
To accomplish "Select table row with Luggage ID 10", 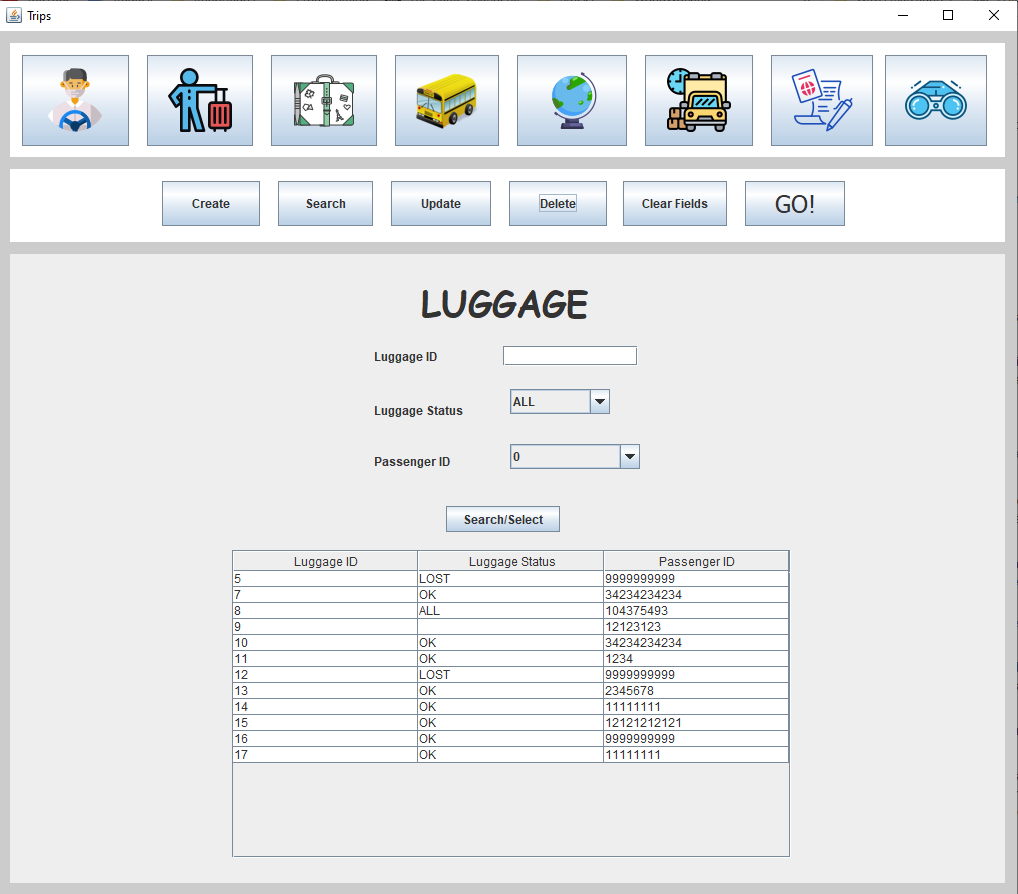I will tap(511, 643).
